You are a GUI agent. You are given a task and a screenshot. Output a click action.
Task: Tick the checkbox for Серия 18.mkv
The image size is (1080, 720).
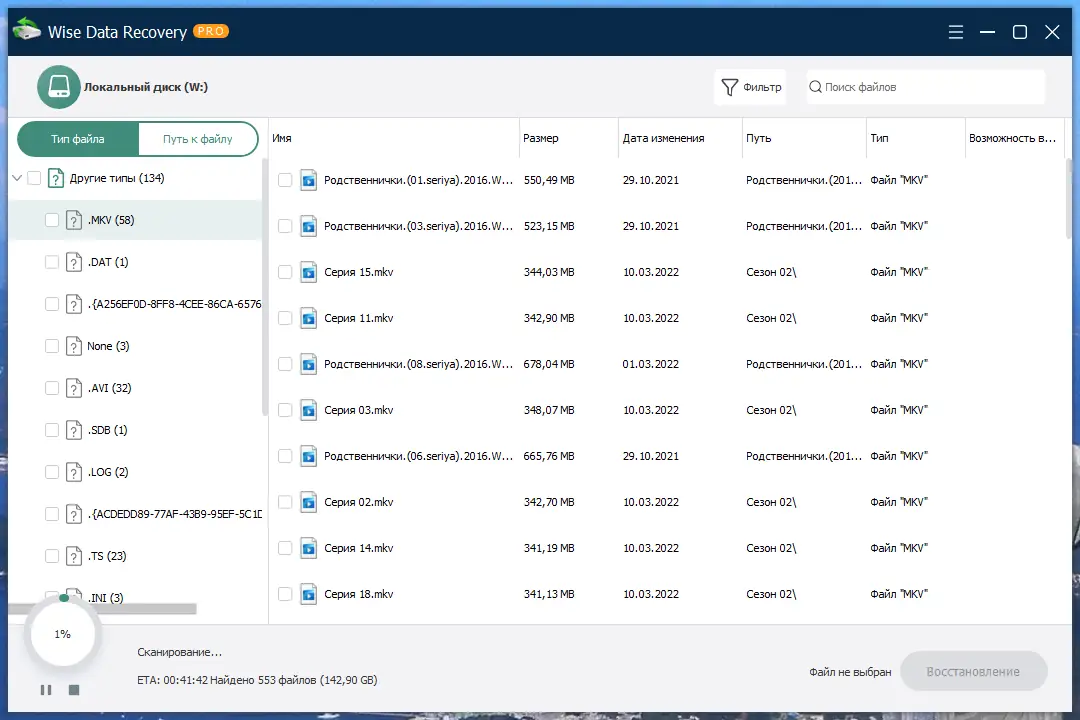point(284,594)
